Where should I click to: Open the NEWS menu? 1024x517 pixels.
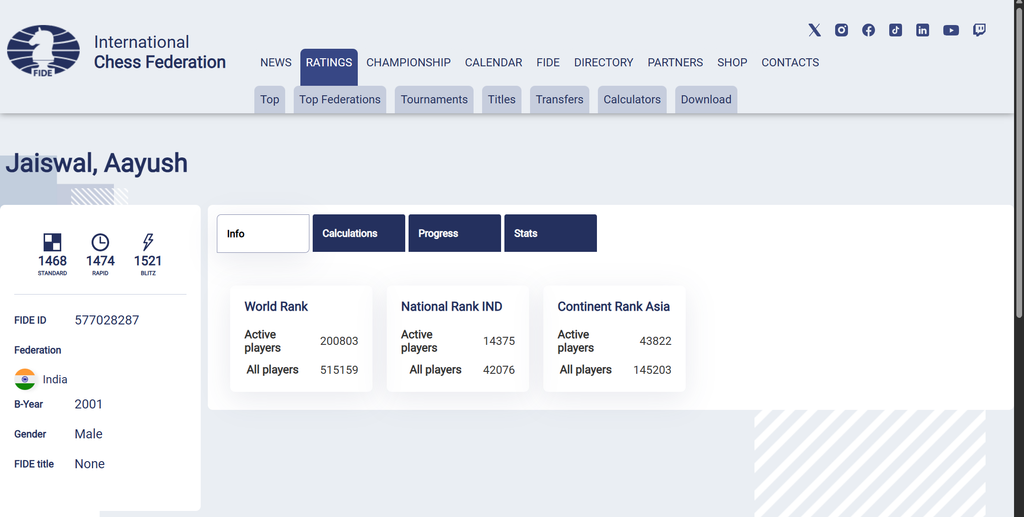coord(276,63)
